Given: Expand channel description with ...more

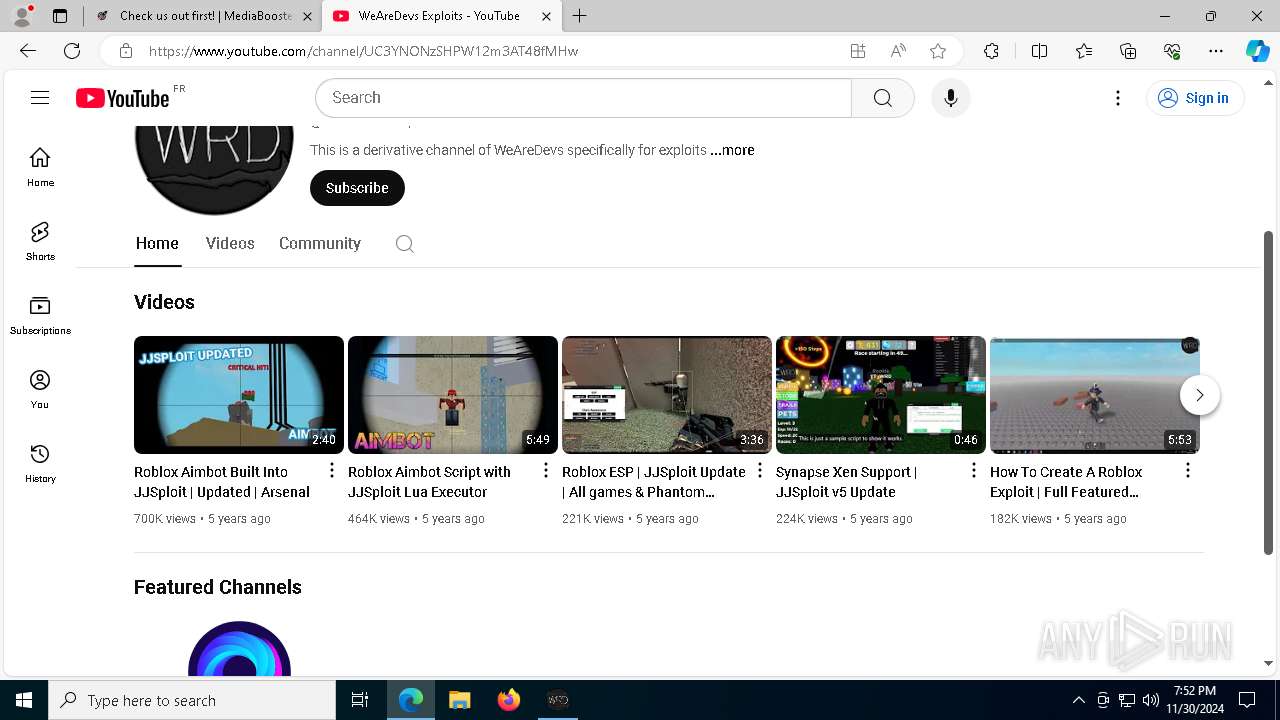Looking at the screenshot, I should (732, 150).
